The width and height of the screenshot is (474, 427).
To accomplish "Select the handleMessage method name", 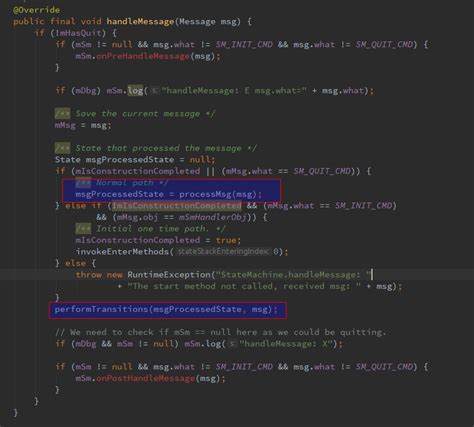I will [140, 22].
